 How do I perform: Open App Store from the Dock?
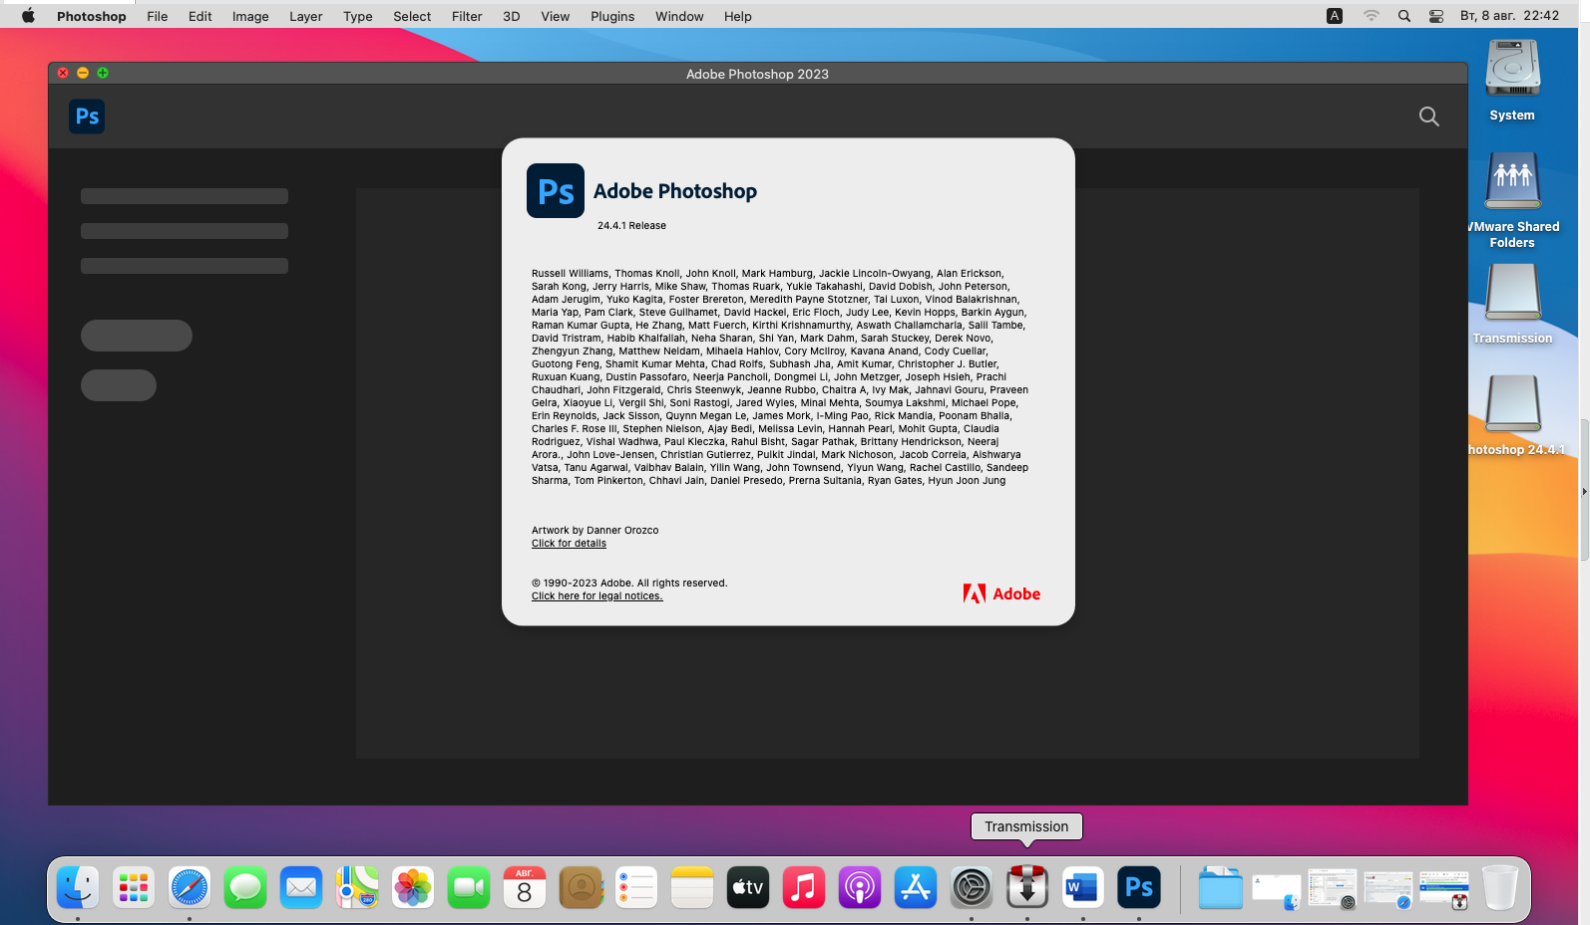point(915,887)
